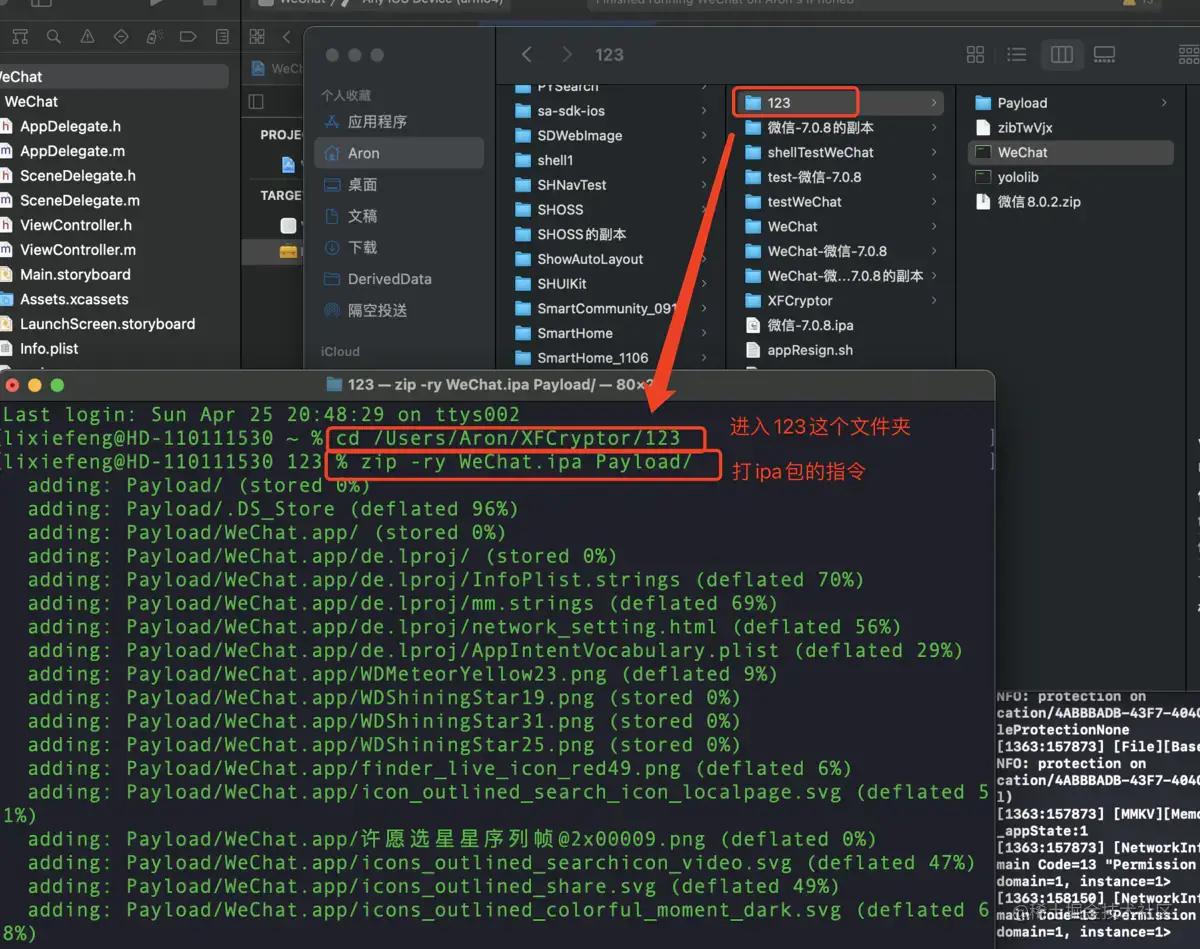The height and width of the screenshot is (949, 1200).
Task: Switch Finder to icon view
Action: [976, 55]
